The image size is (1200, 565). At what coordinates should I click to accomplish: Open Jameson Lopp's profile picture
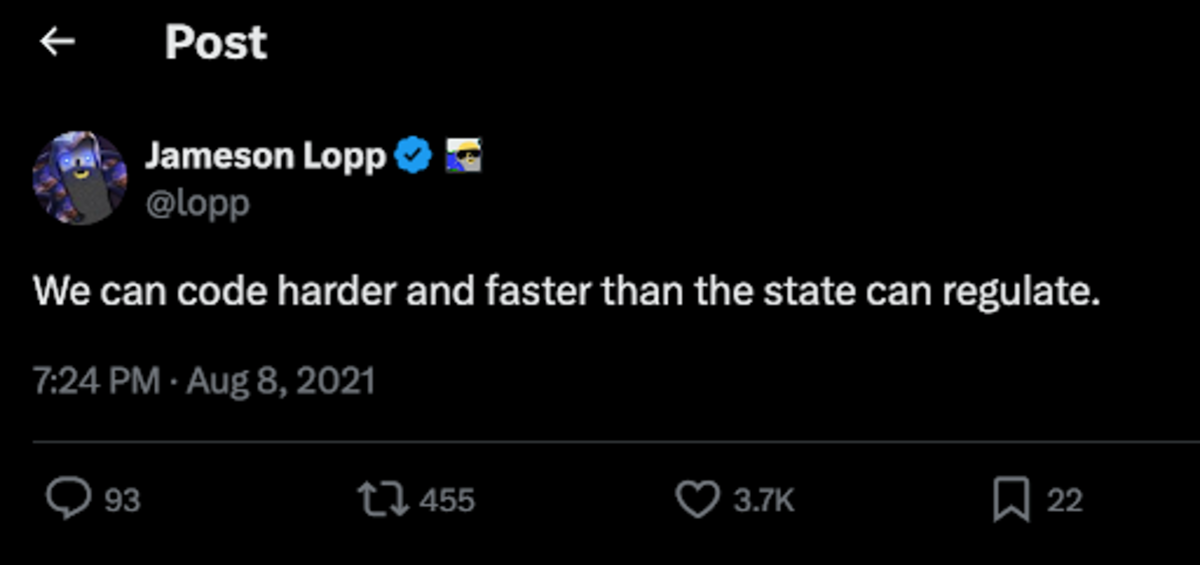(x=80, y=179)
